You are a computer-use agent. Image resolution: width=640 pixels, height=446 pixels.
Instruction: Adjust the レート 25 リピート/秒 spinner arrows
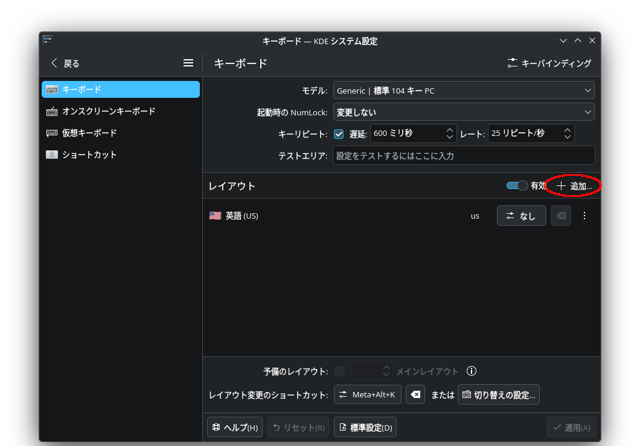tap(567, 133)
